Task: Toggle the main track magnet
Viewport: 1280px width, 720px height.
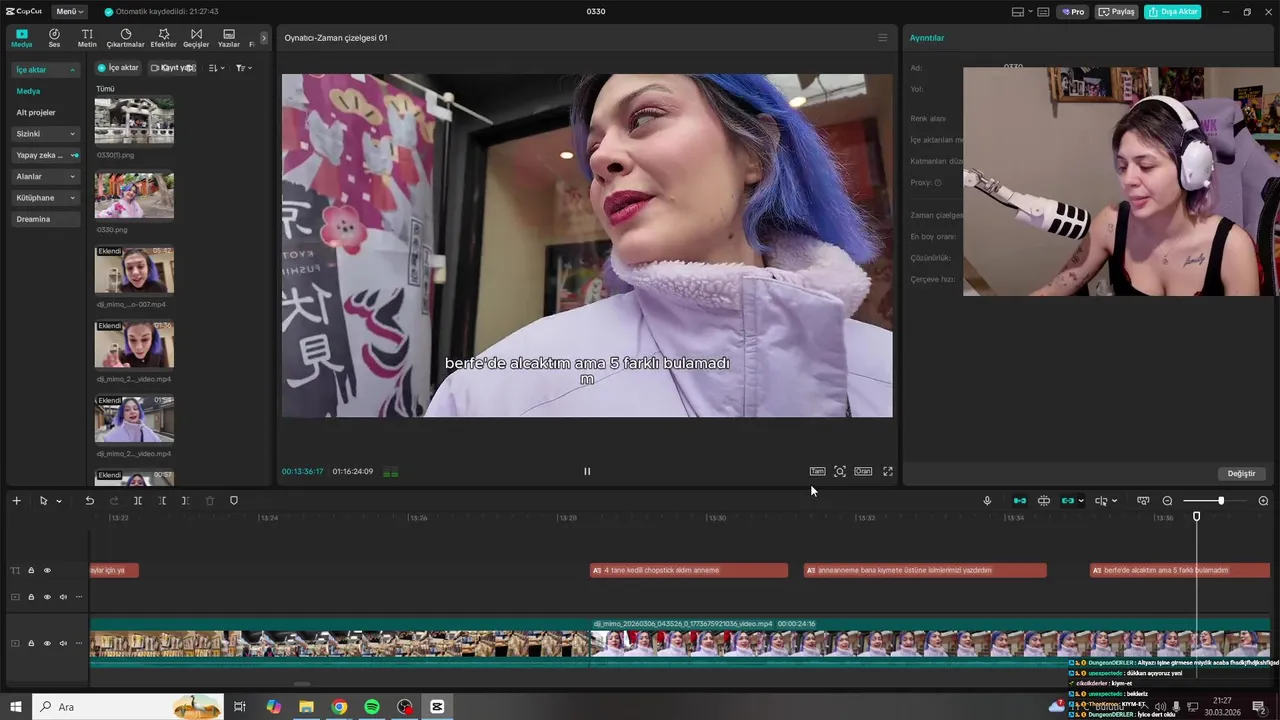Action: point(1020,500)
